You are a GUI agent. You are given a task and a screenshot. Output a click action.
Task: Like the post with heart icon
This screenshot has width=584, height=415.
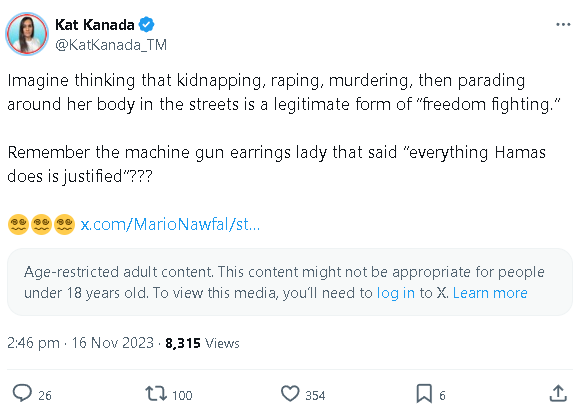pyautogui.click(x=290, y=394)
